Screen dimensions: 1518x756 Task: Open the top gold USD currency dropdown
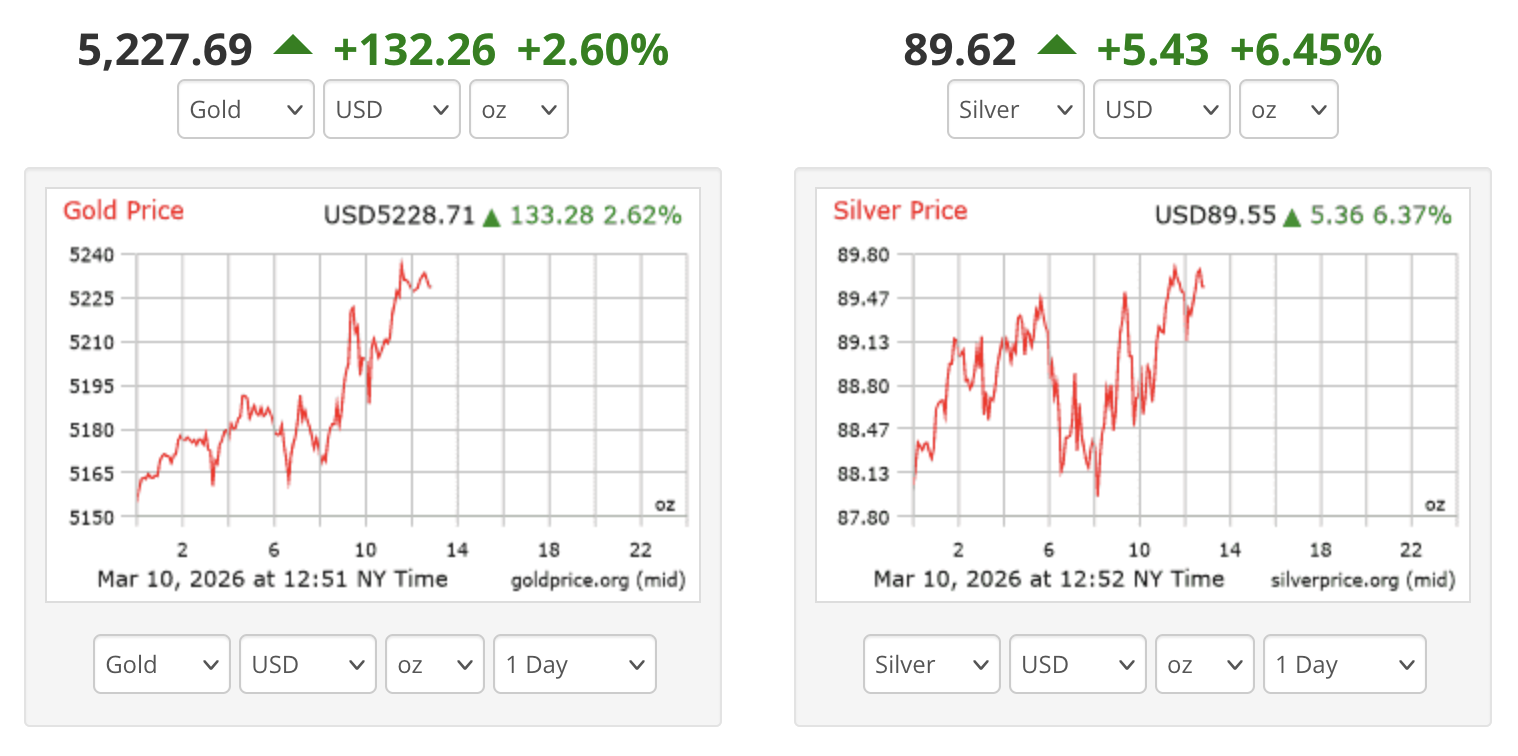(392, 109)
